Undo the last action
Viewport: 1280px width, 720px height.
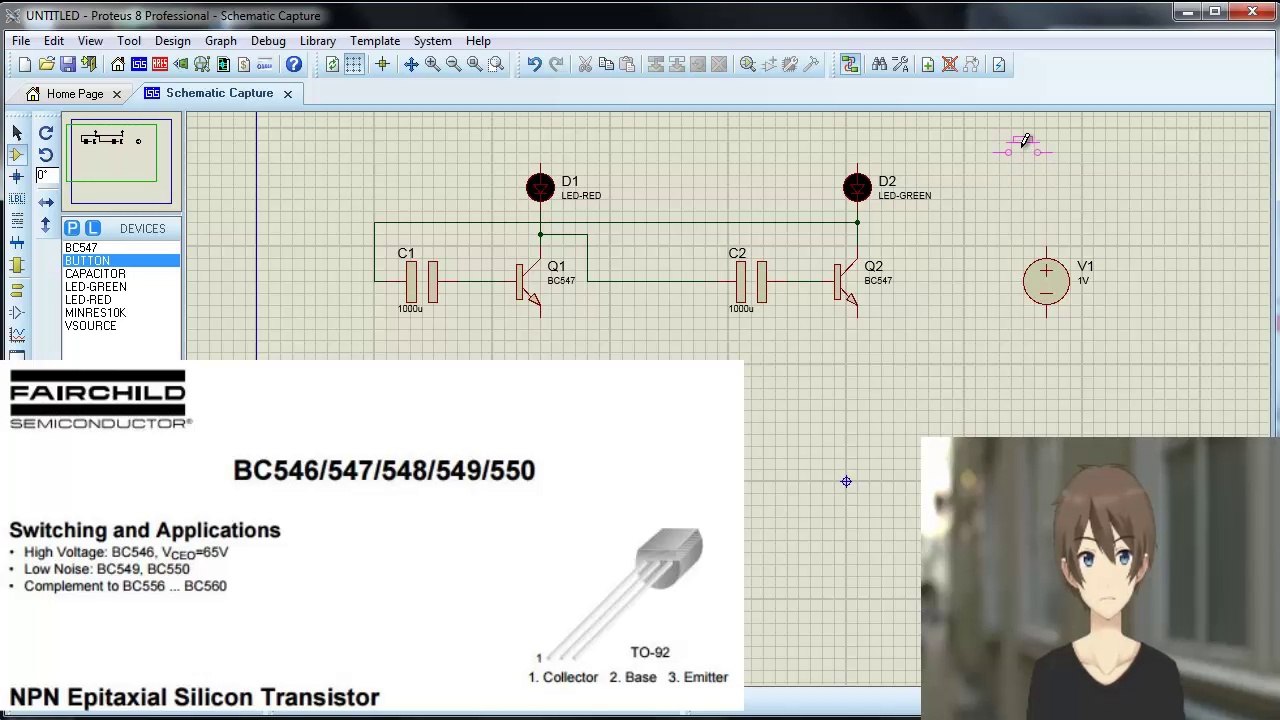(x=534, y=65)
